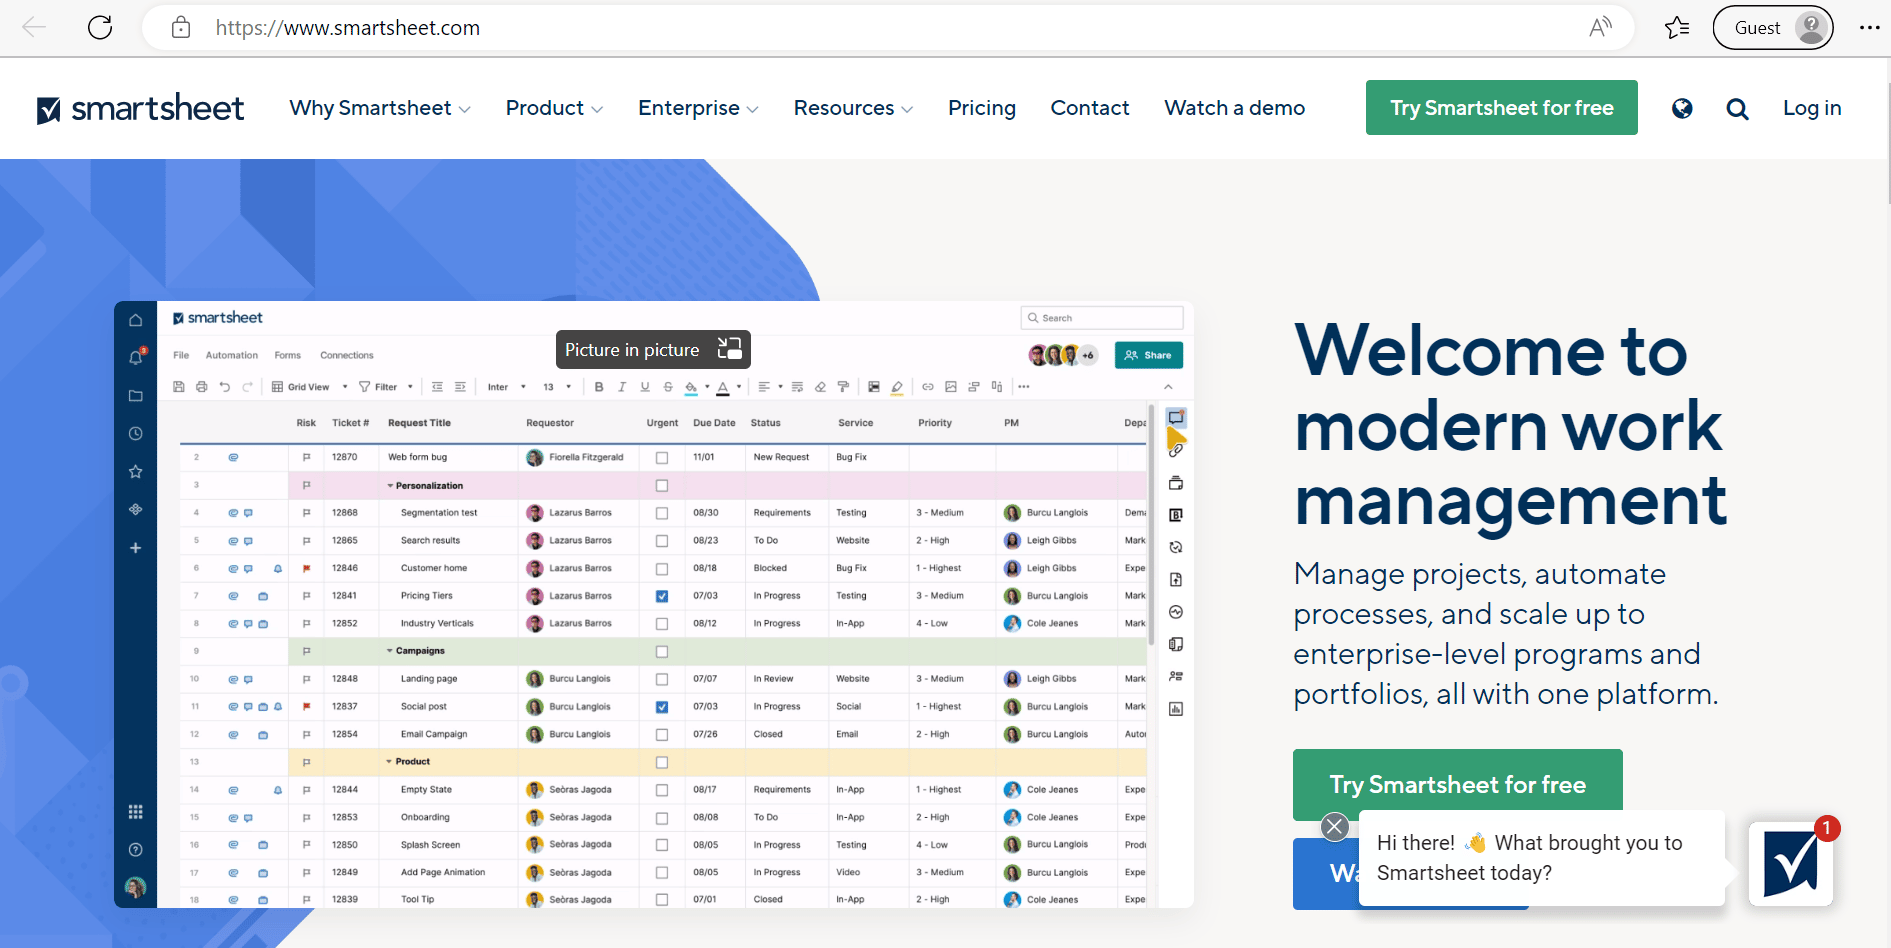Screen dimensions: 1891x948
Task: Toggle Bold formatting in the sheet toolbar
Action: 599,387
